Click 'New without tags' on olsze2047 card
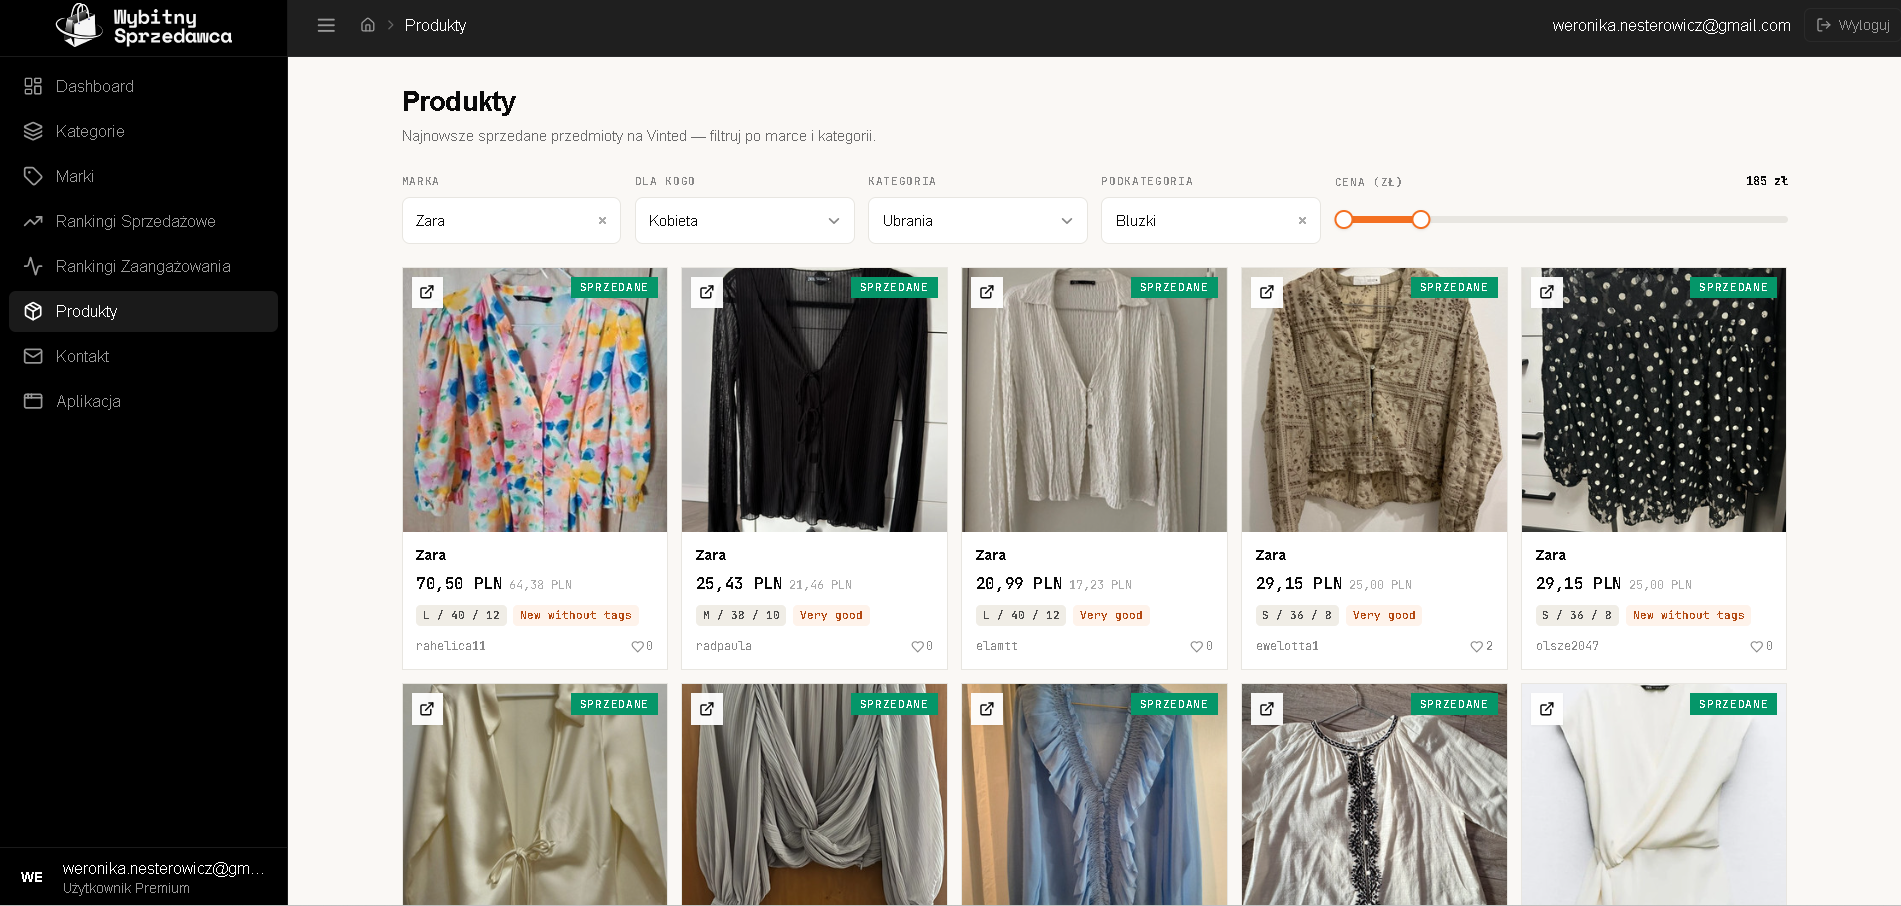The width and height of the screenshot is (1901, 906). tap(1688, 616)
